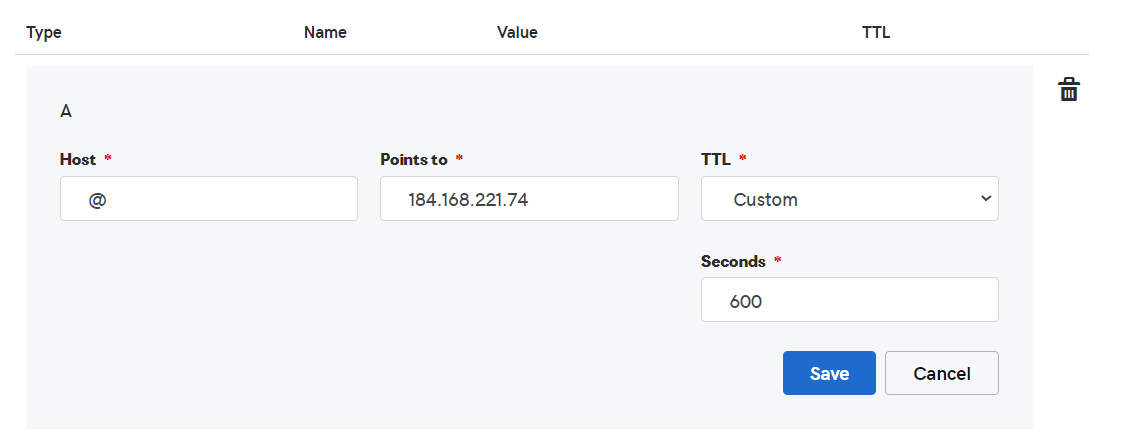
Task: Click the chevron arrow on TTL select
Action: [986, 198]
